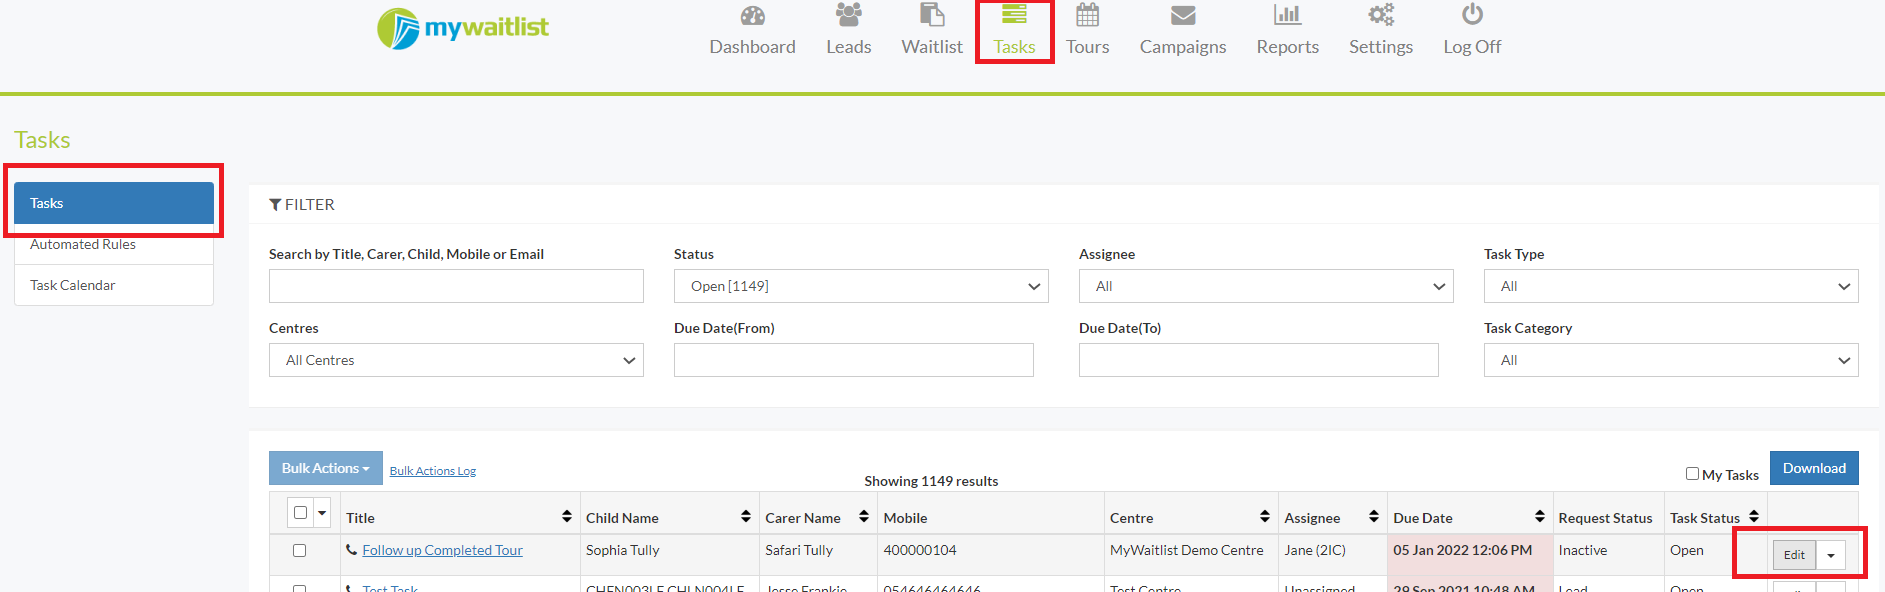
Task: Open the Tasks list icon
Action: coord(1014,14)
